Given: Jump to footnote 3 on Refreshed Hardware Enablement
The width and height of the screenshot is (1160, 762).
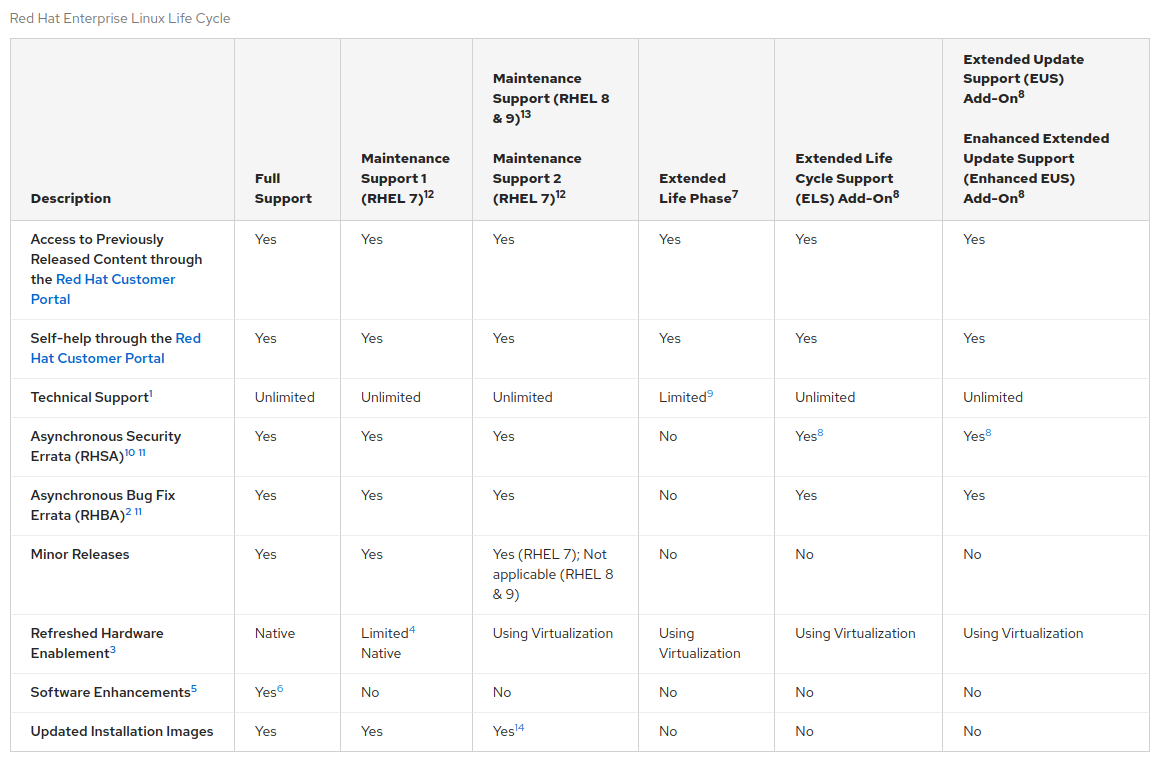Looking at the screenshot, I should point(113,650).
